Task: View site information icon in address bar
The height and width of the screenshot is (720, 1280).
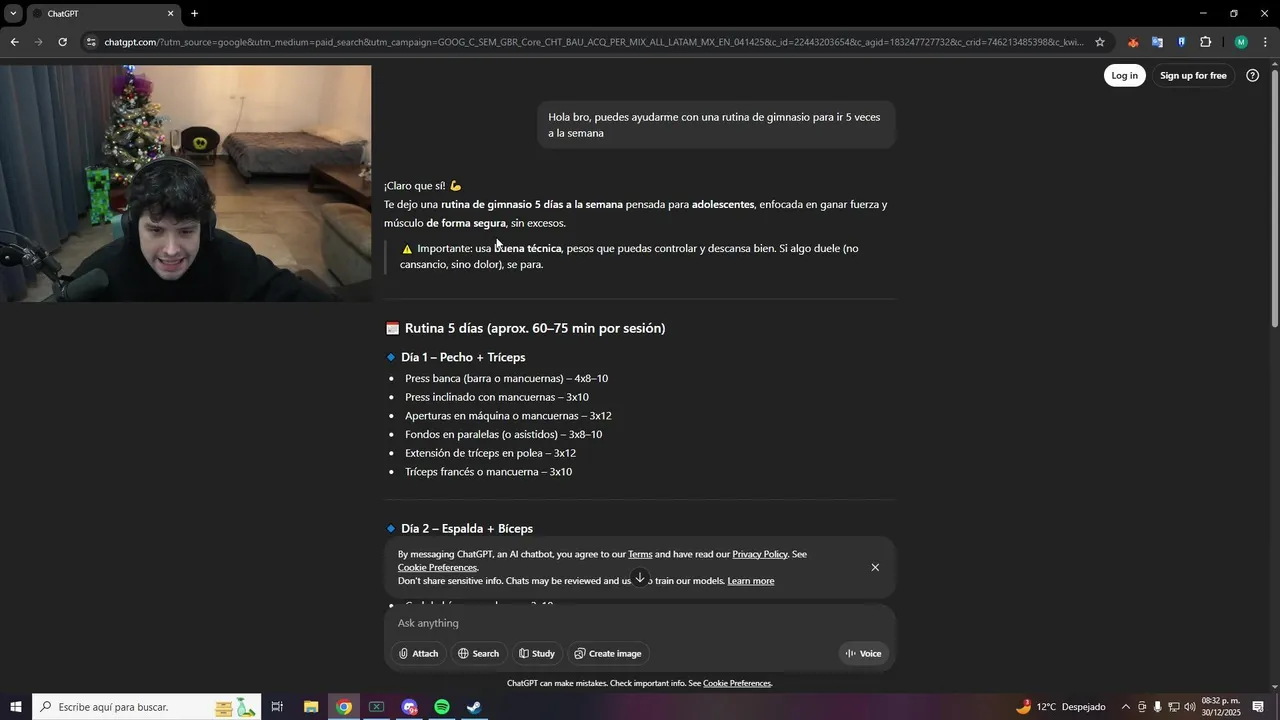Action: 91,42
